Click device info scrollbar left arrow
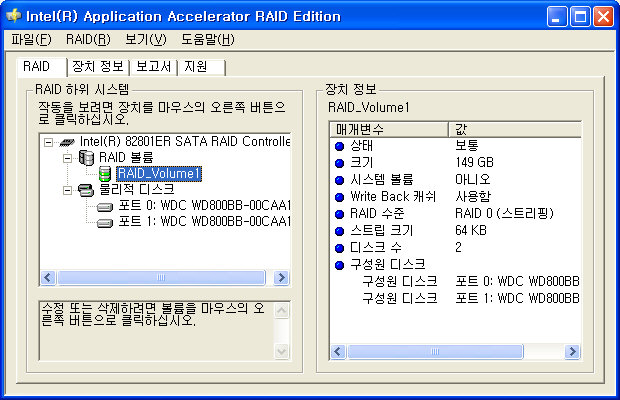The height and width of the screenshot is (400, 620). tap(338, 351)
